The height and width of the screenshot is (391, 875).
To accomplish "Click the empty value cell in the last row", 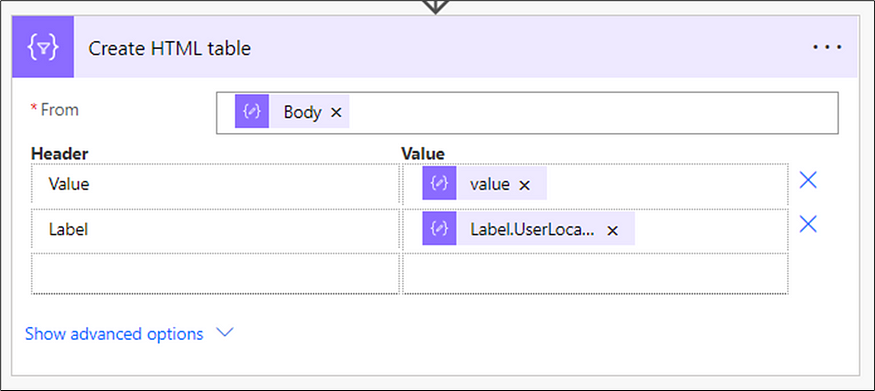I will (595, 273).
